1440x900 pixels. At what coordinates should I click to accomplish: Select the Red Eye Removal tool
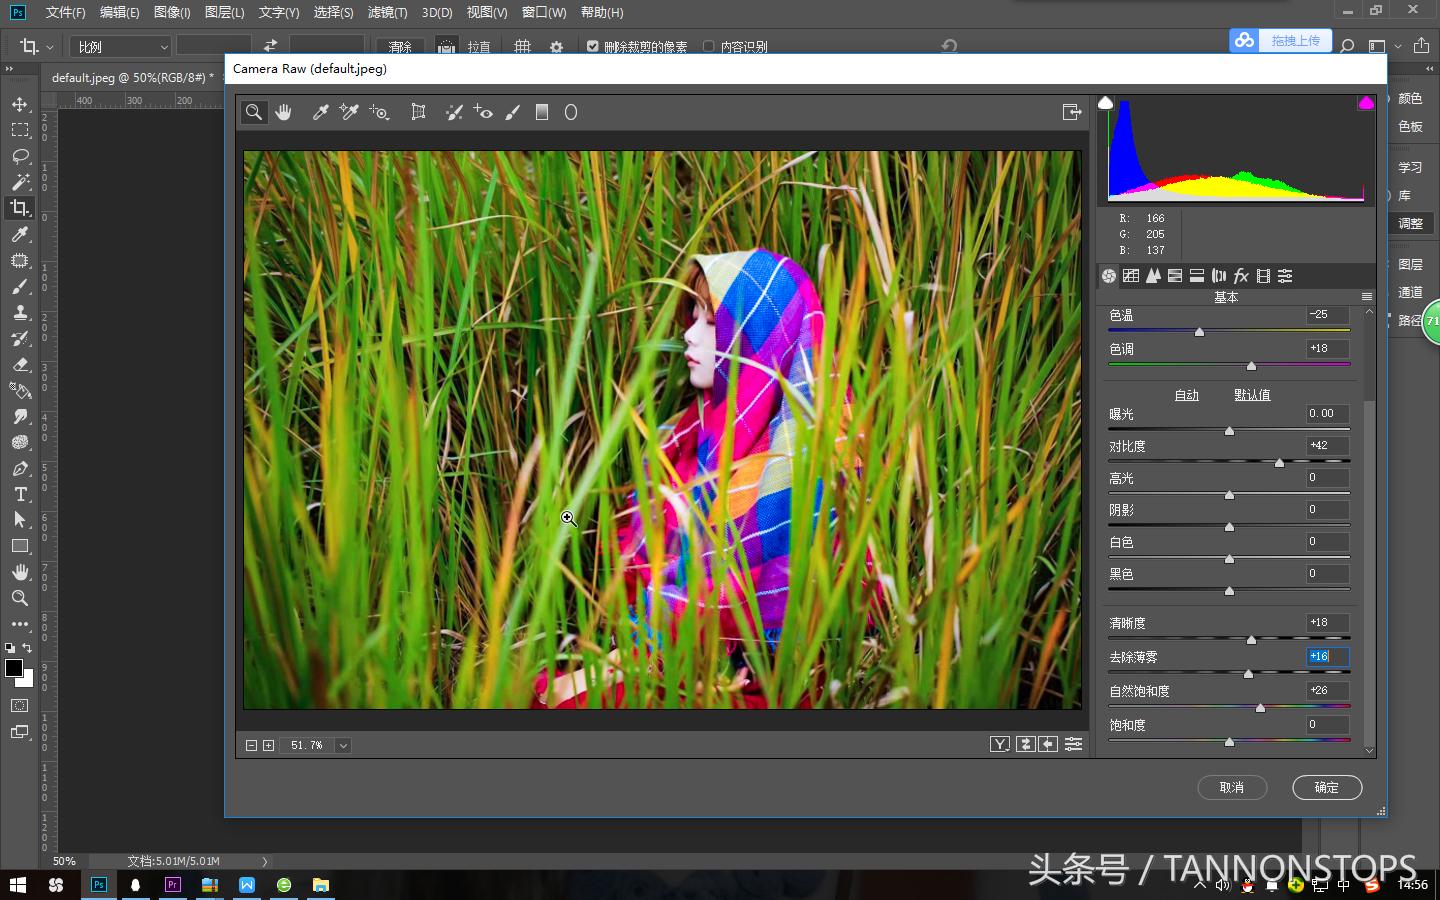coord(483,112)
